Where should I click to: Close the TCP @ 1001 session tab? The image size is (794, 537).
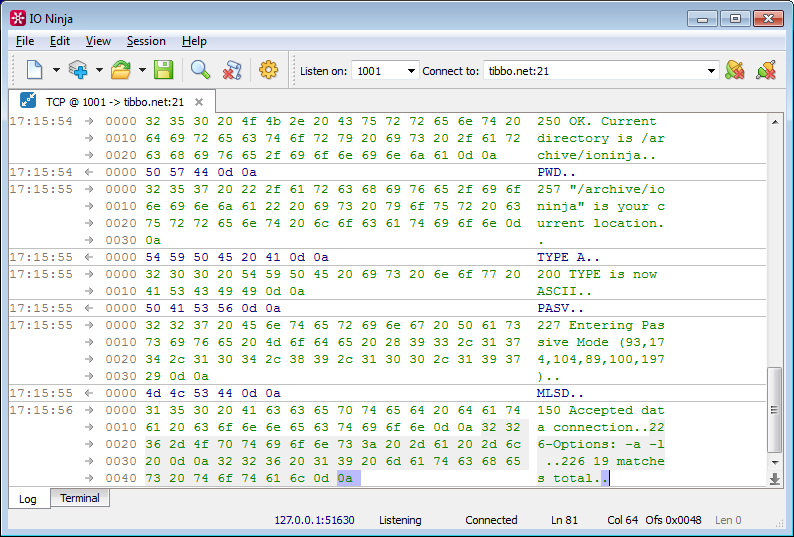[x=199, y=102]
